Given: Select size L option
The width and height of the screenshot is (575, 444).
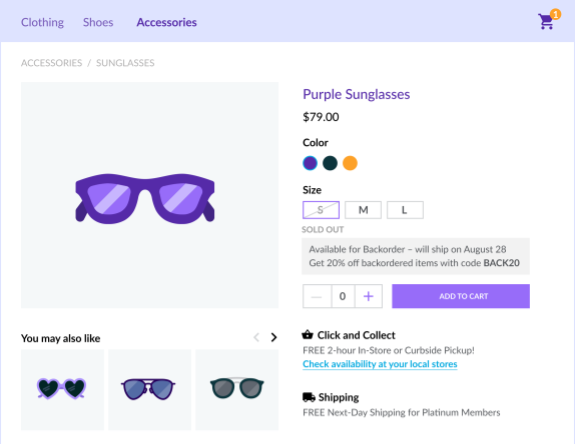Looking at the screenshot, I should [405, 210].
